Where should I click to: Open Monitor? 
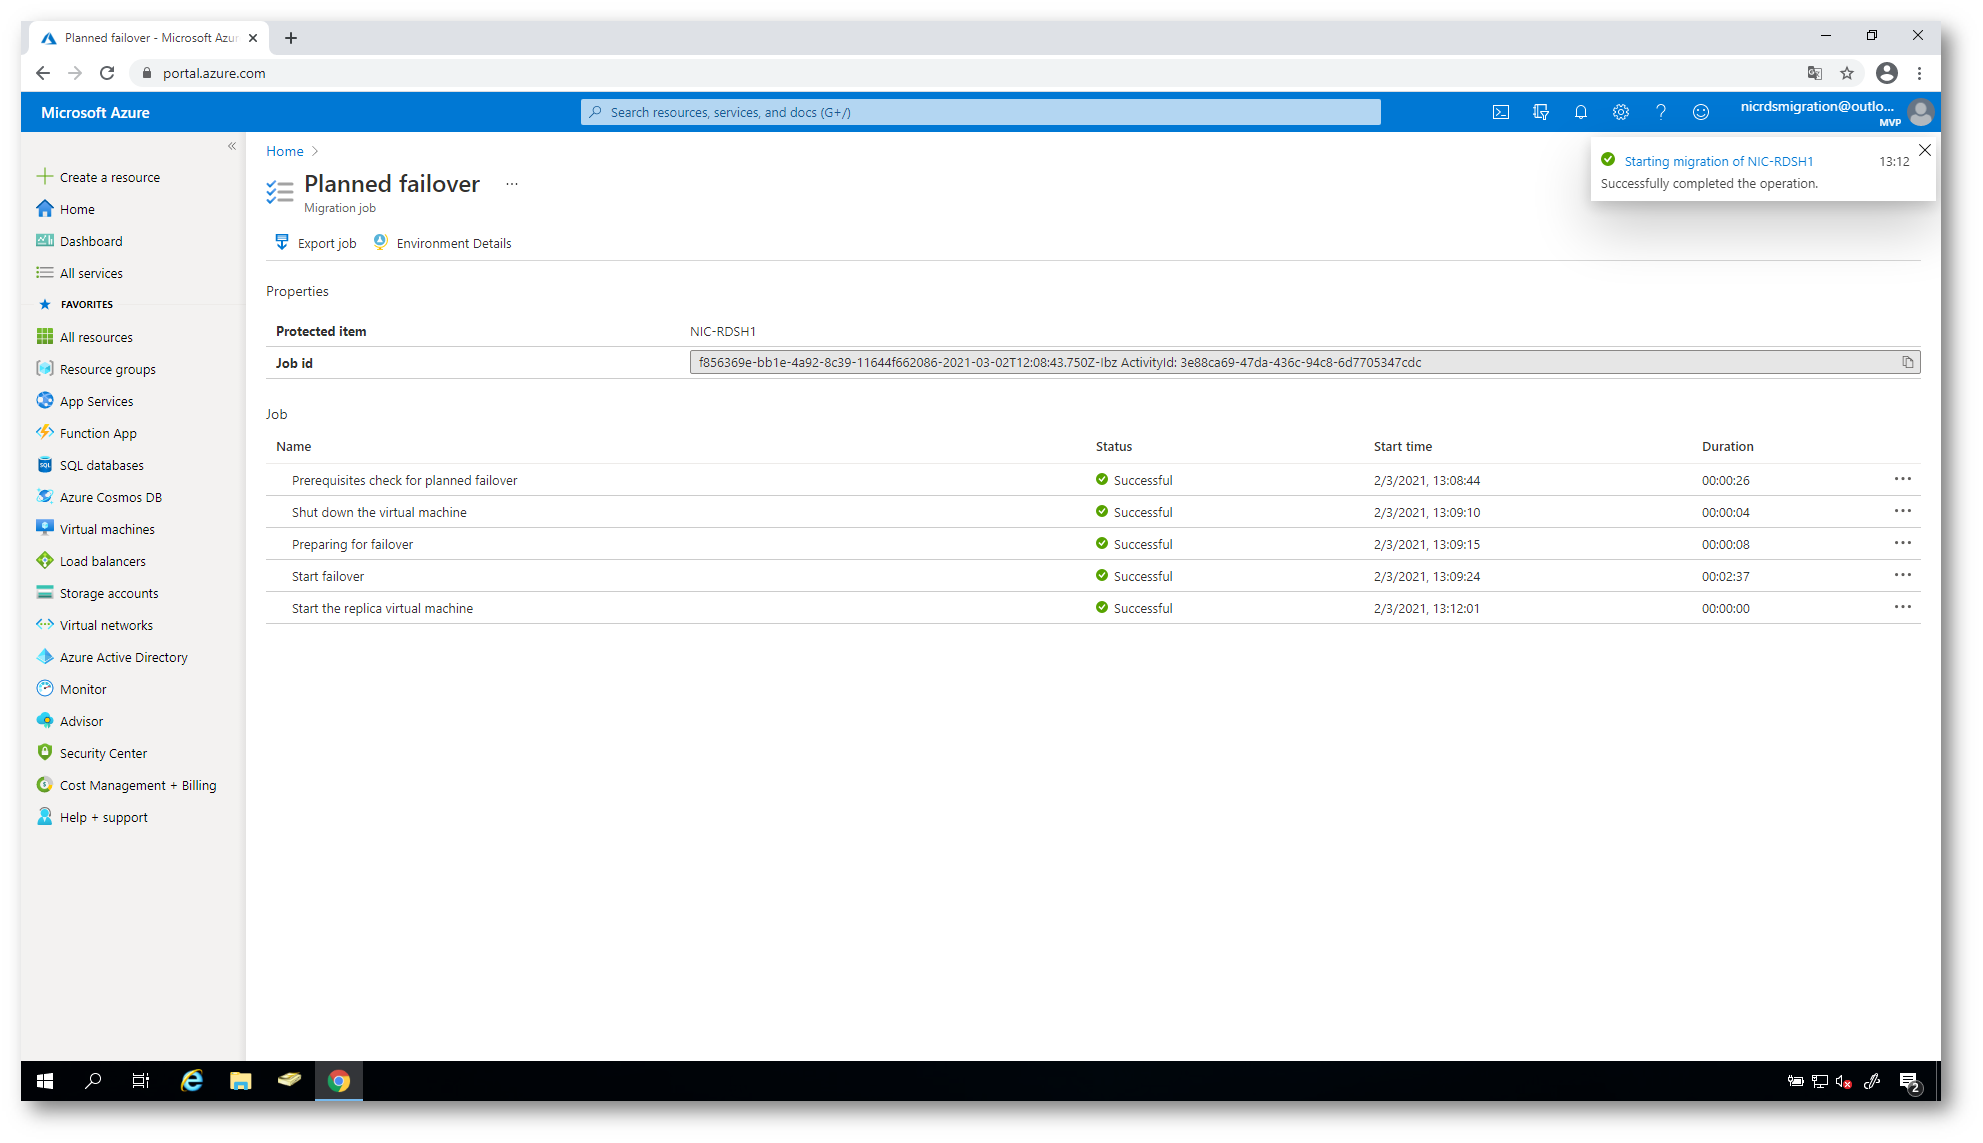pos(71,689)
